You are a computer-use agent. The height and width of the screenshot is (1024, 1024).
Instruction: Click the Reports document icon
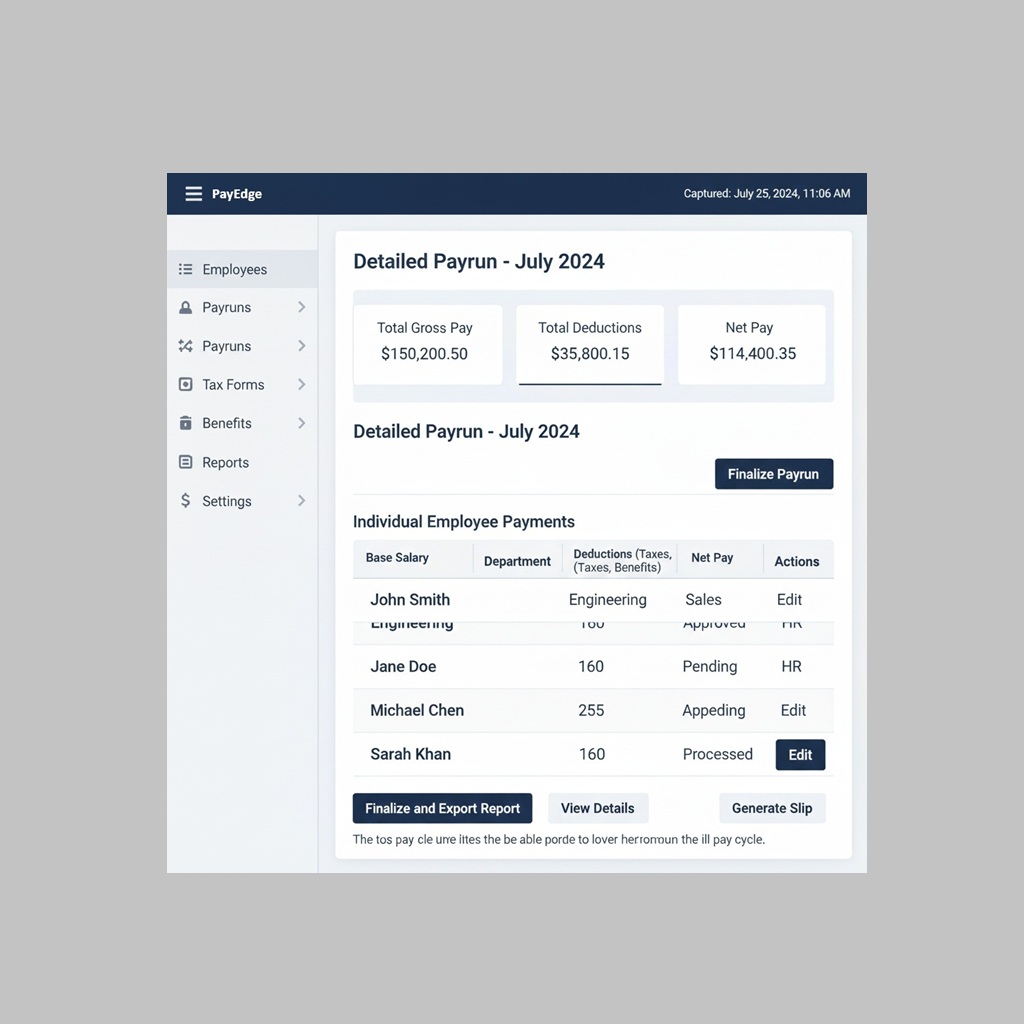pos(185,462)
